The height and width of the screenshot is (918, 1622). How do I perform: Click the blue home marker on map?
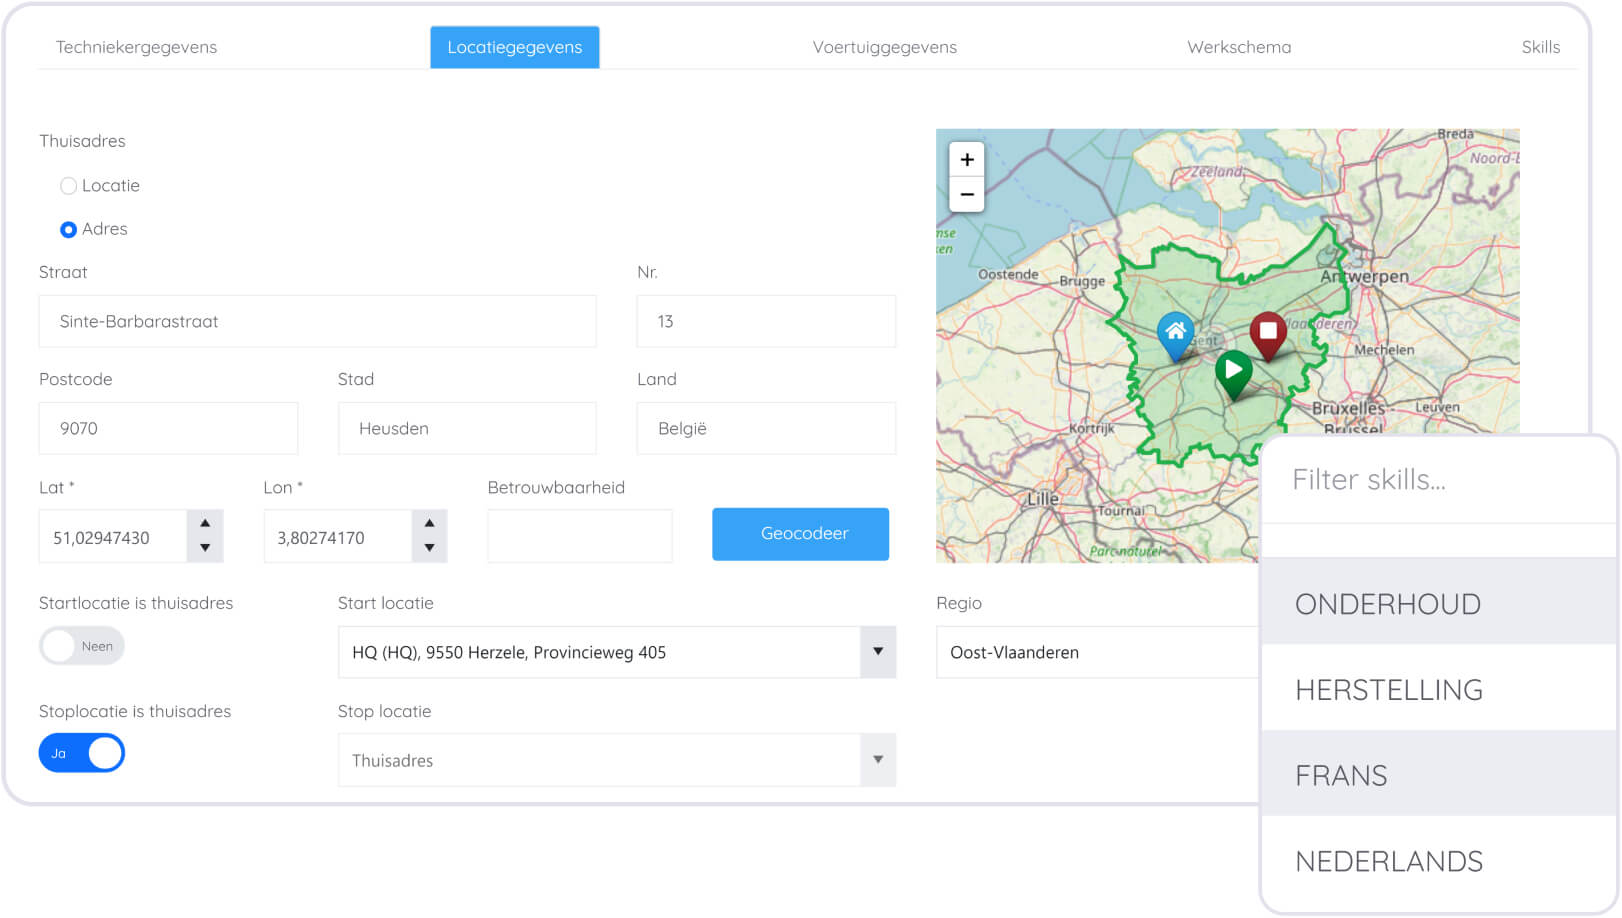point(1175,336)
